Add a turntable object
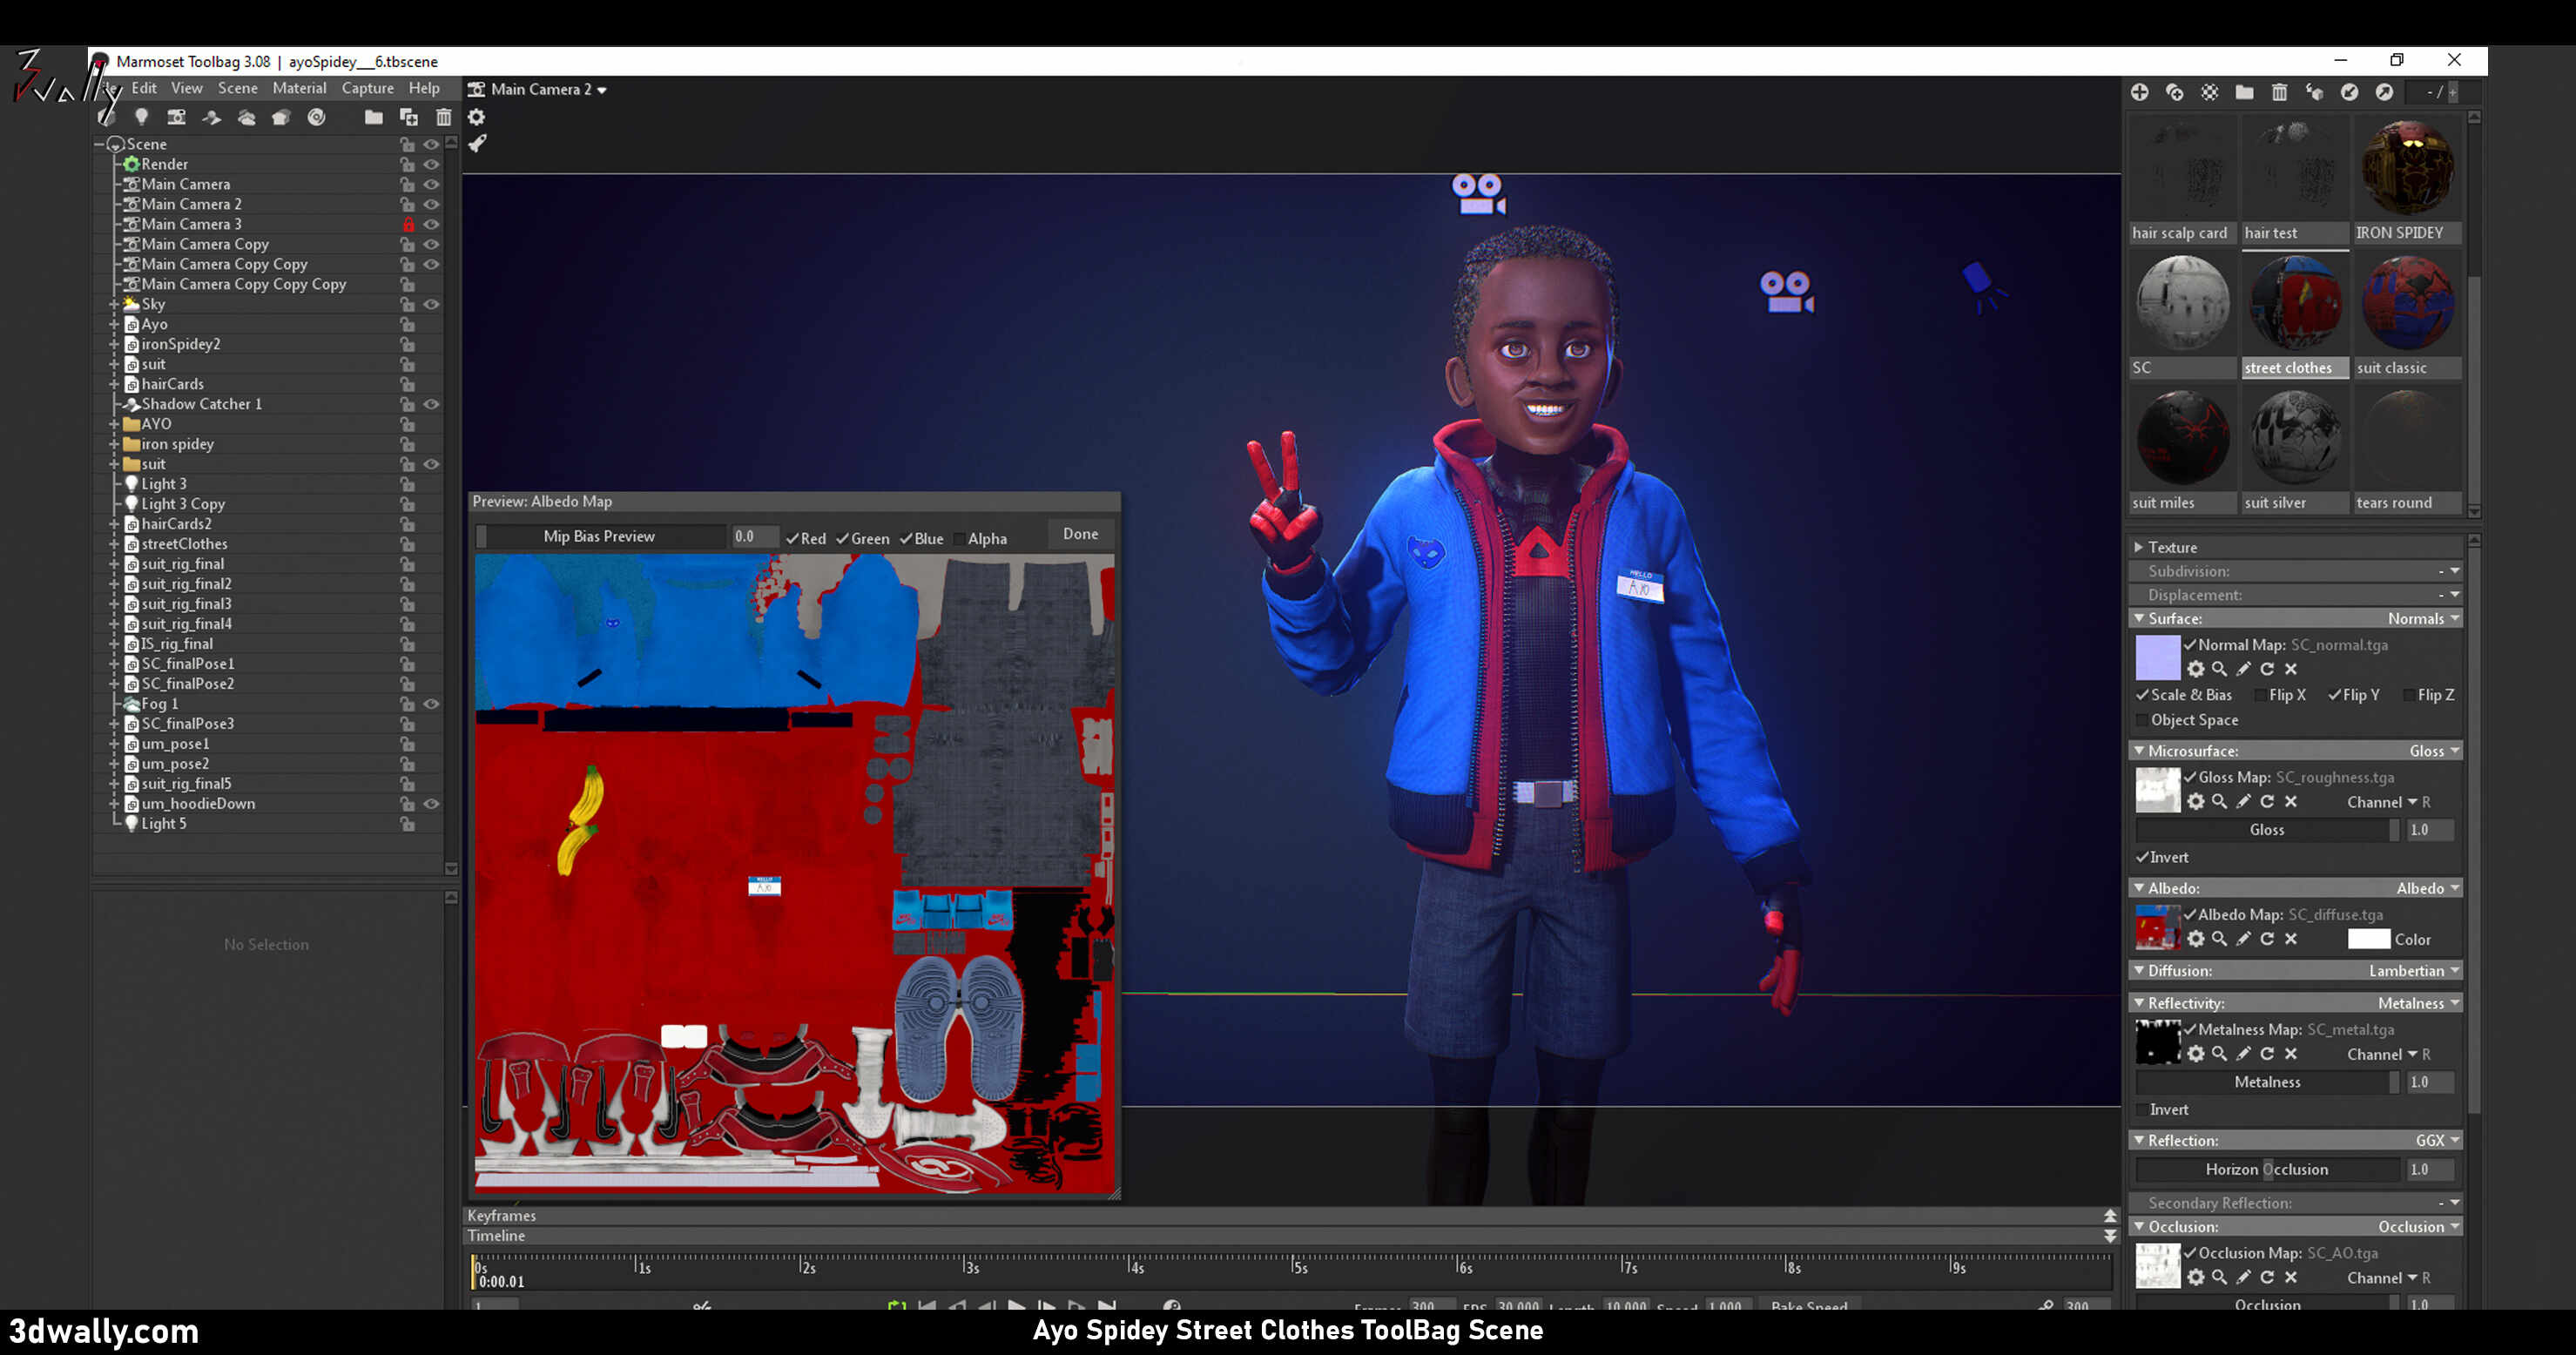The height and width of the screenshot is (1355, 2576). (x=316, y=117)
